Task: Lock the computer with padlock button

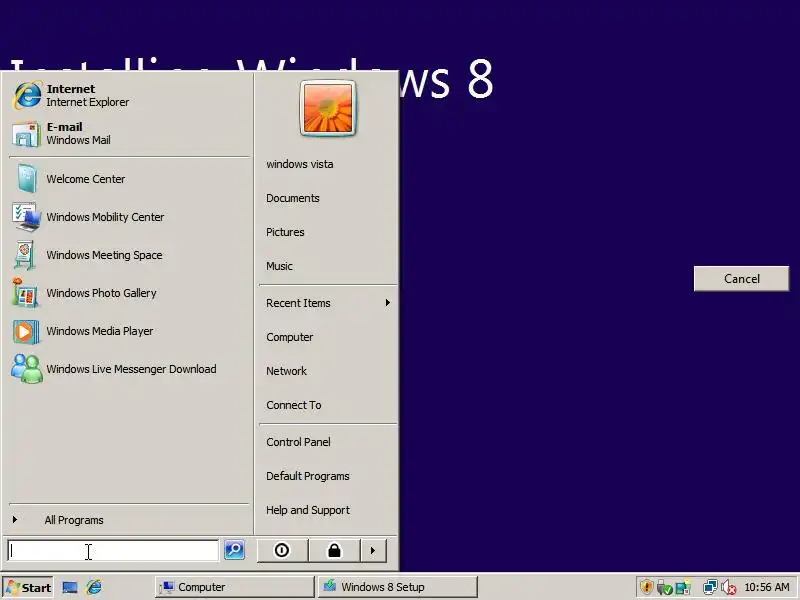Action: (334, 551)
